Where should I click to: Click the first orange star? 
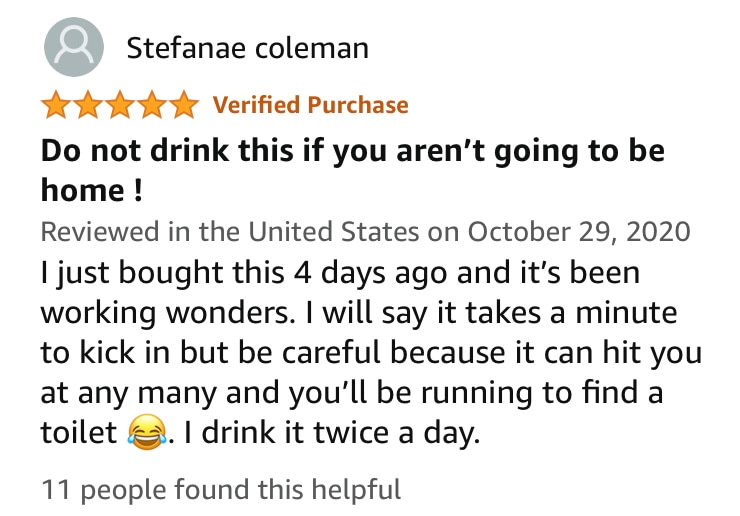[x=56, y=104]
